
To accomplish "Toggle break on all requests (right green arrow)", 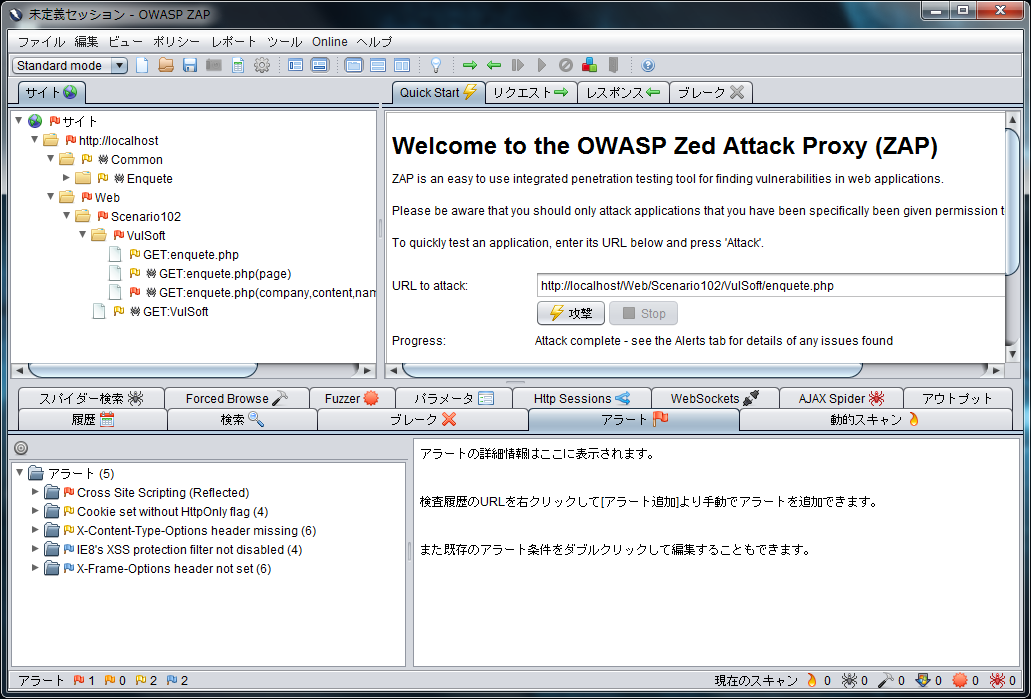I will (x=469, y=65).
